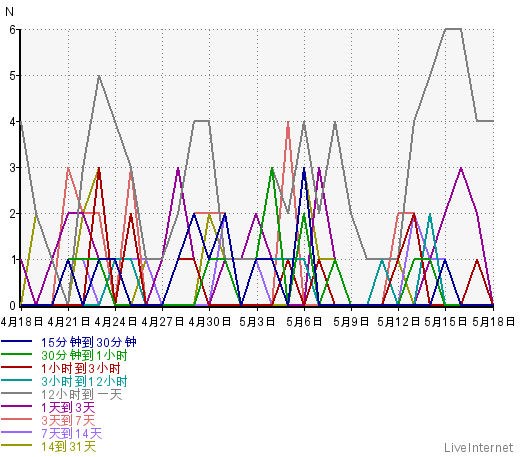The image size is (520, 457).
Task: Click the 7天到14天 legend label
Action: [72, 433]
